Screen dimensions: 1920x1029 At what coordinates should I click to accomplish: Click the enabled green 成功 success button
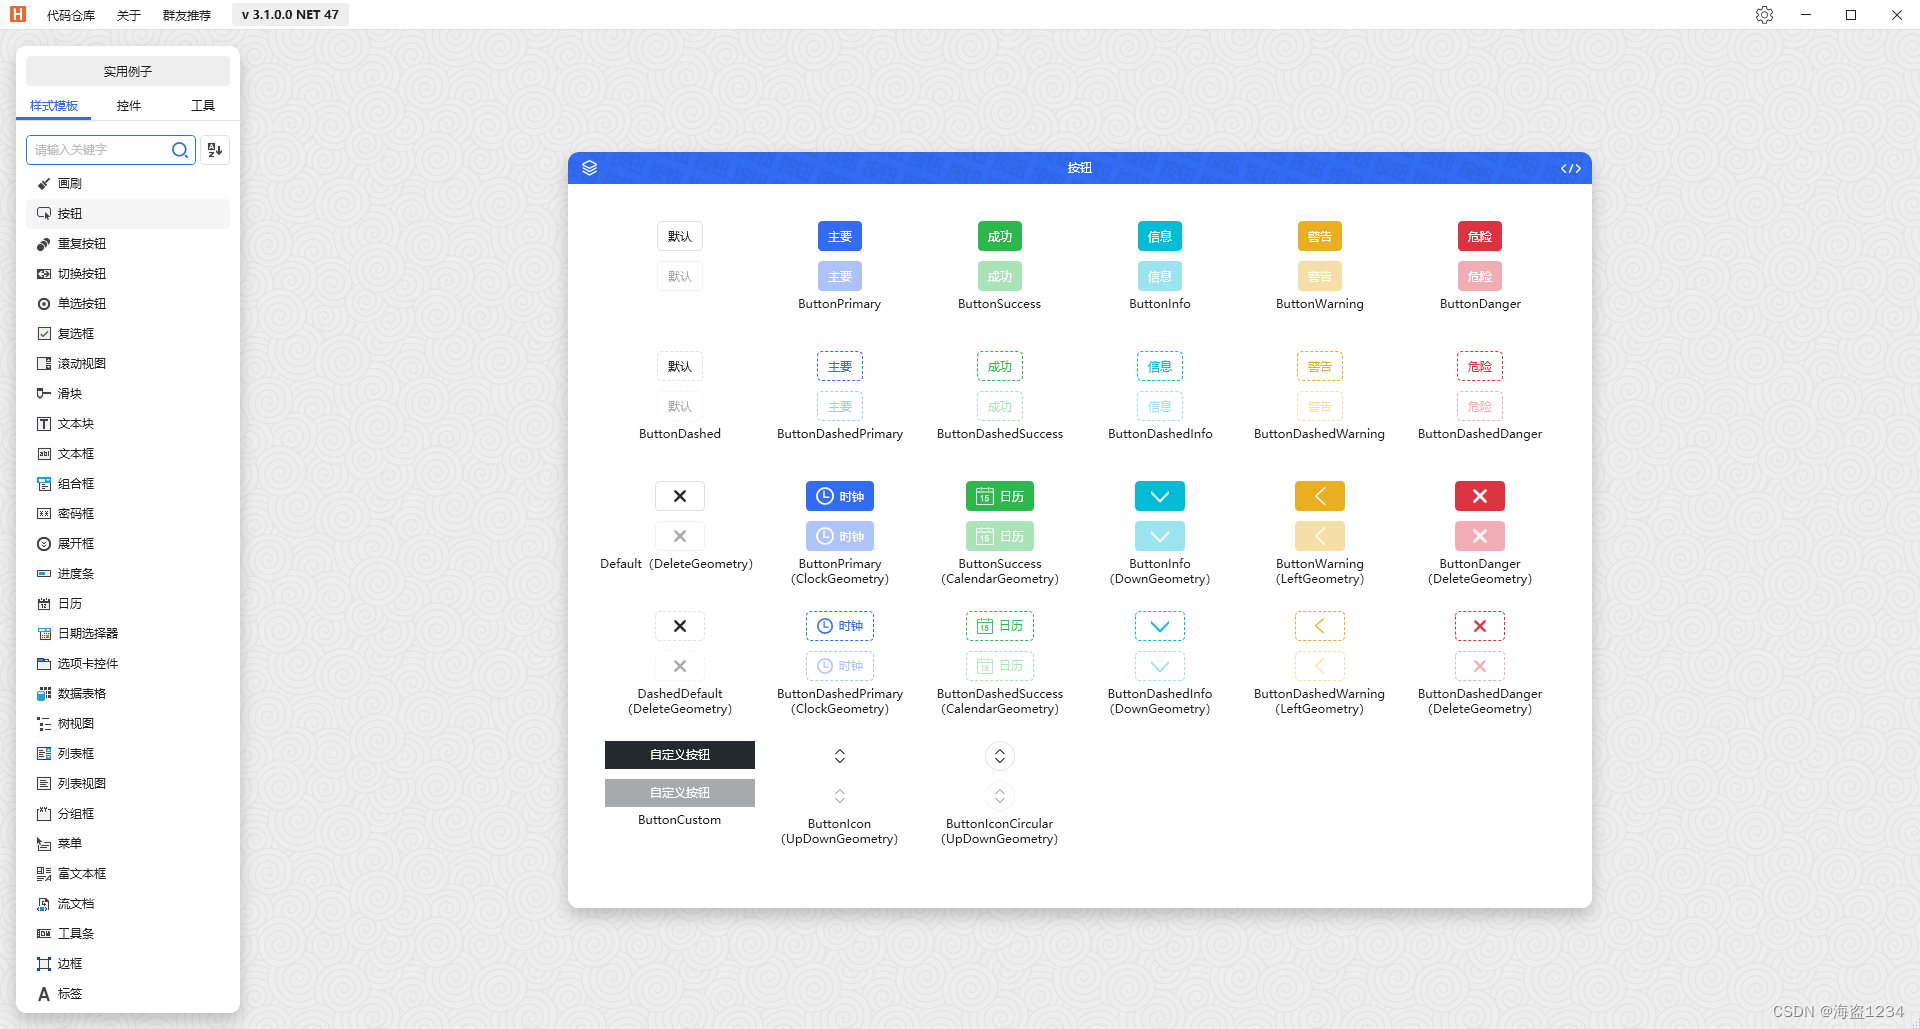click(1000, 236)
